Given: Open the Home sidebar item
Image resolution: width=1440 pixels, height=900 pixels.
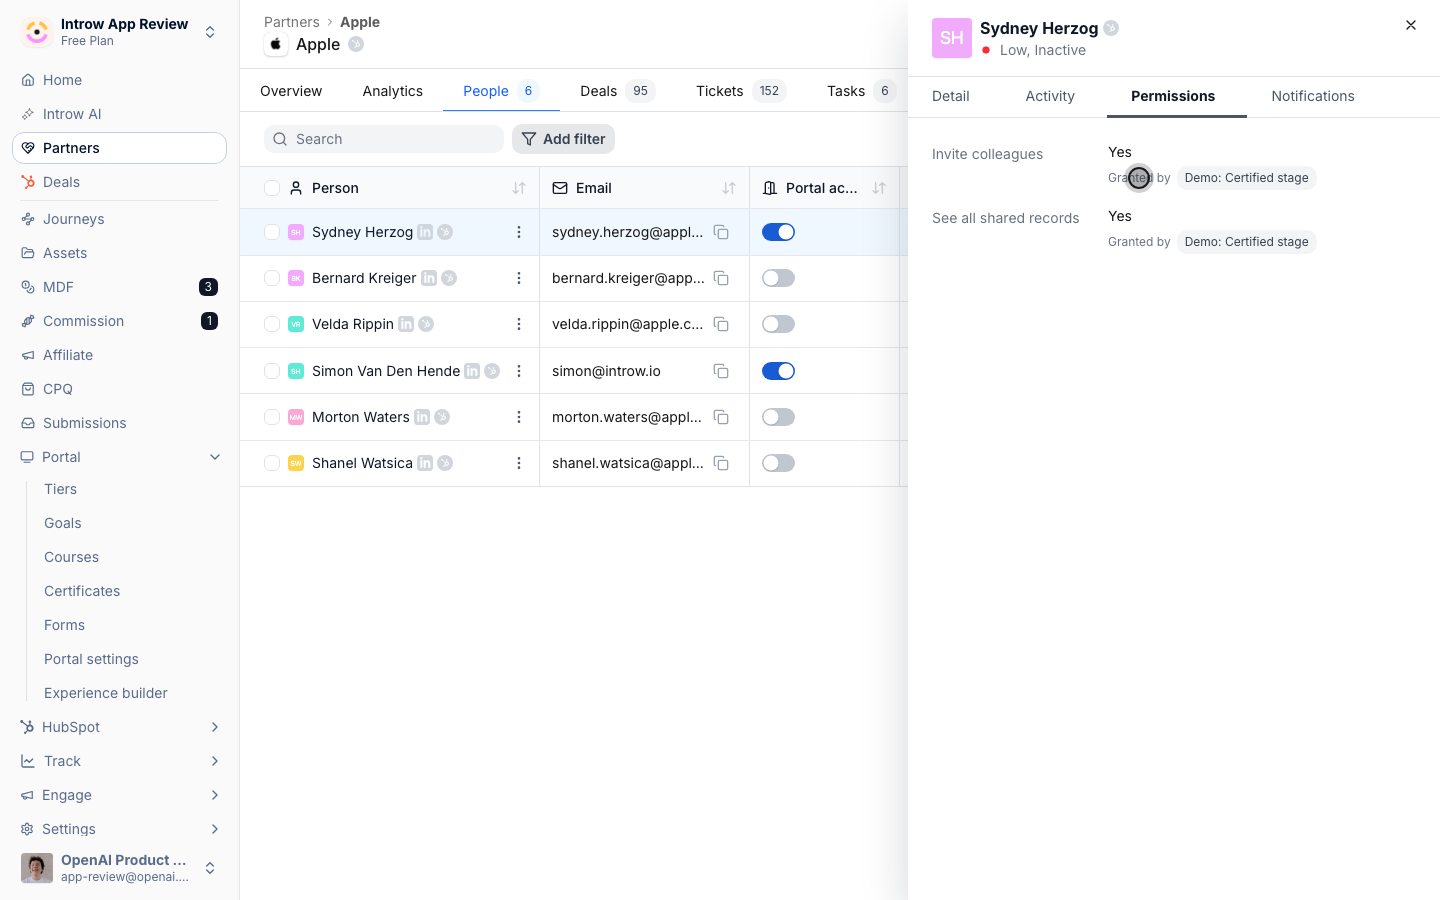Looking at the screenshot, I should pos(119,80).
